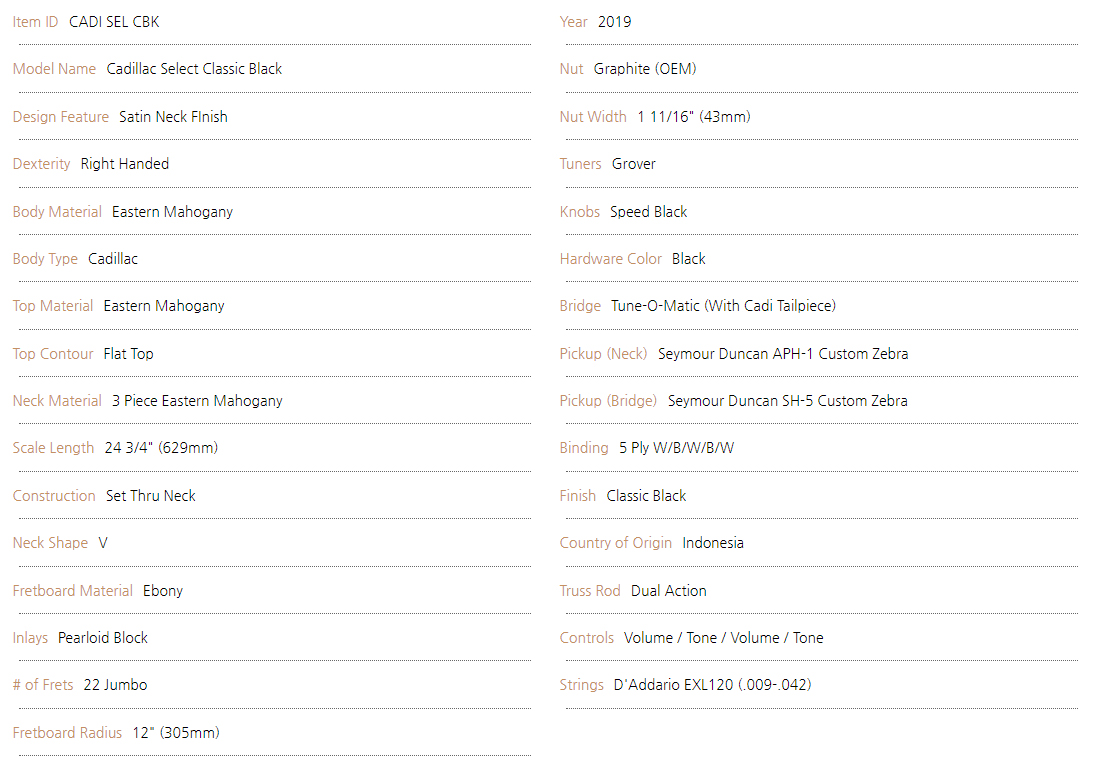The image size is (1106, 777).
Task: Click the Year 2019 value
Action: point(614,22)
